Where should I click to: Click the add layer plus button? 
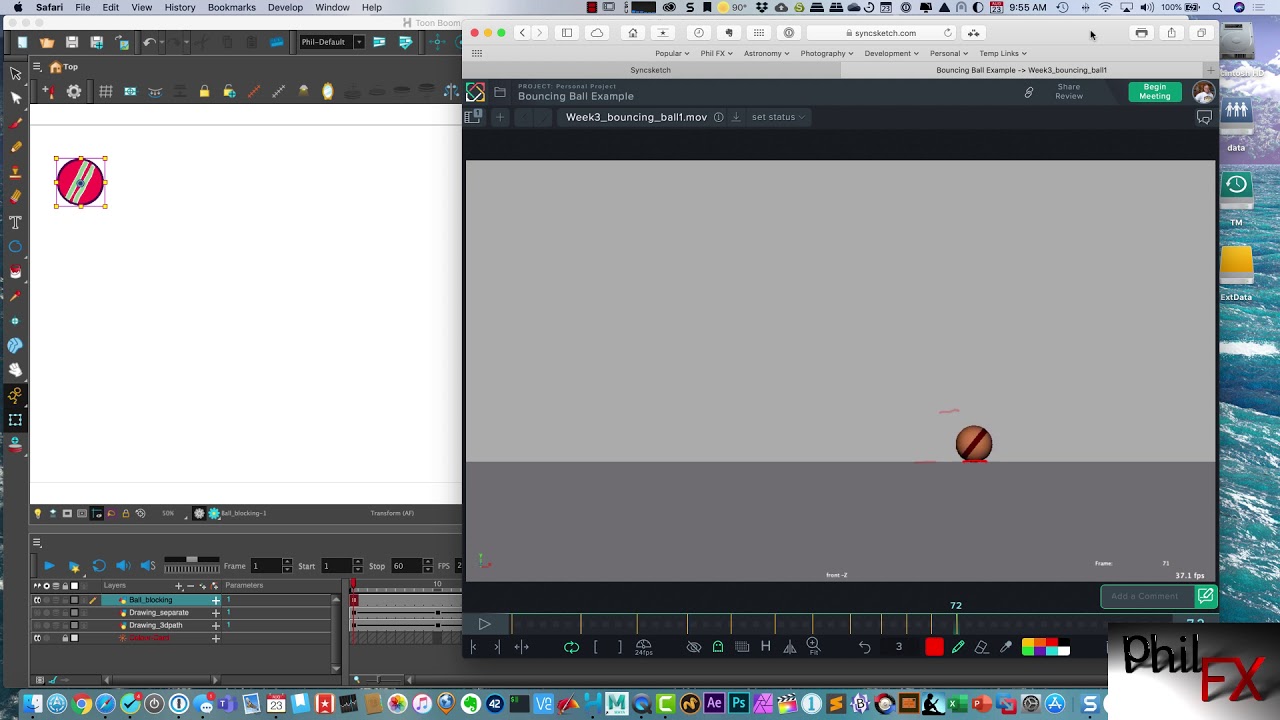point(178,586)
